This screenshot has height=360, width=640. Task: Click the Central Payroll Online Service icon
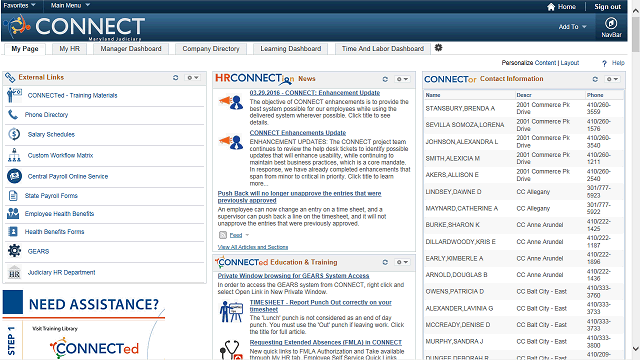[x=15, y=176]
